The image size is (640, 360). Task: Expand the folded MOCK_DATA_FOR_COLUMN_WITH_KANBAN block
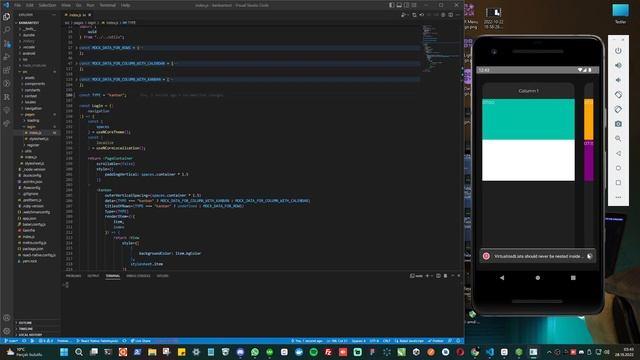tap(76, 80)
